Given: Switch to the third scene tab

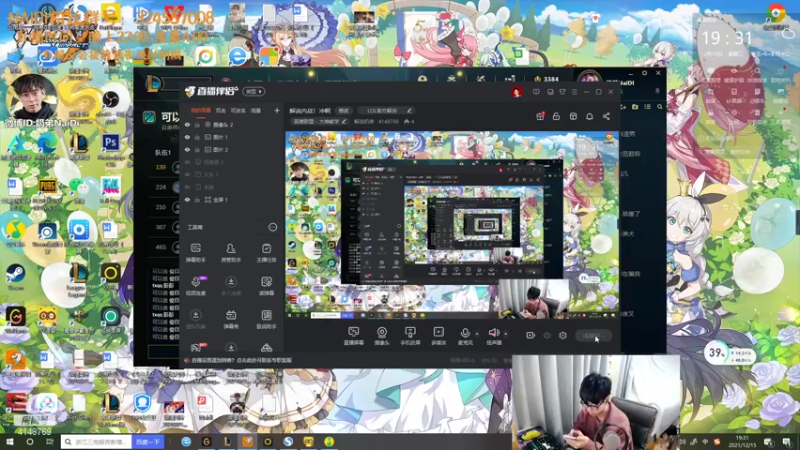Looking at the screenshot, I should (238, 110).
